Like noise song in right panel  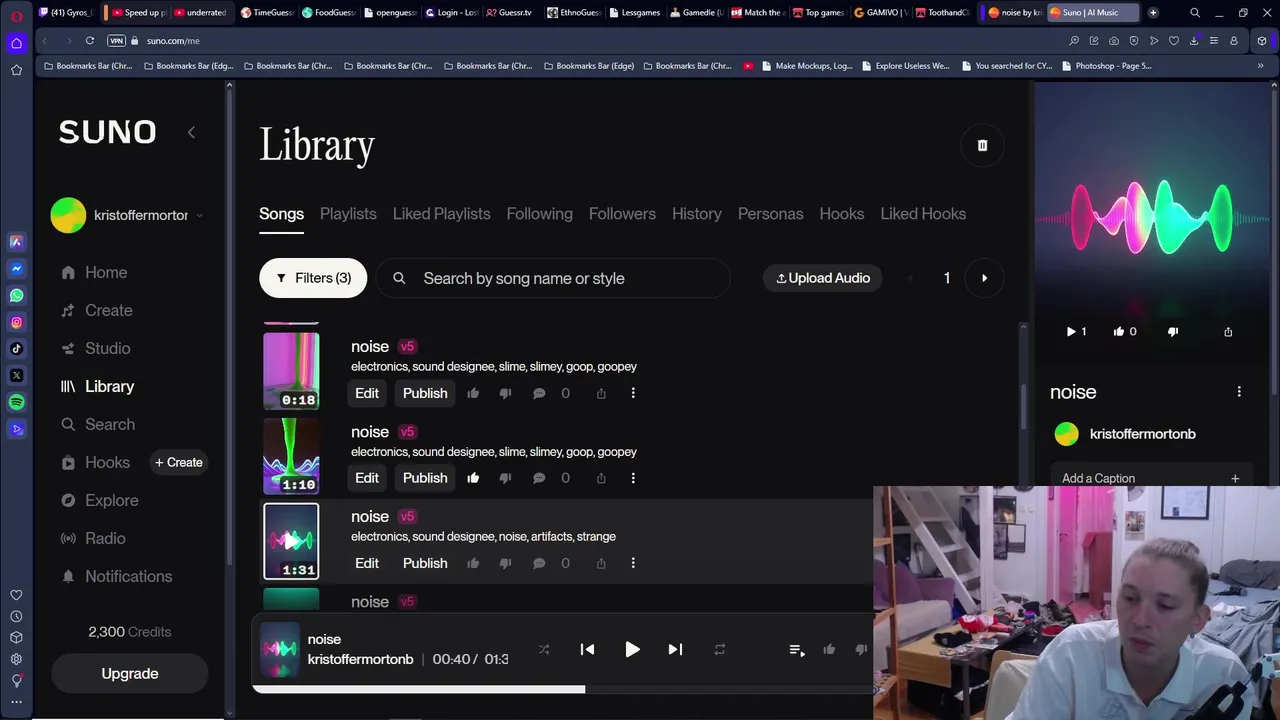[x=1119, y=331]
